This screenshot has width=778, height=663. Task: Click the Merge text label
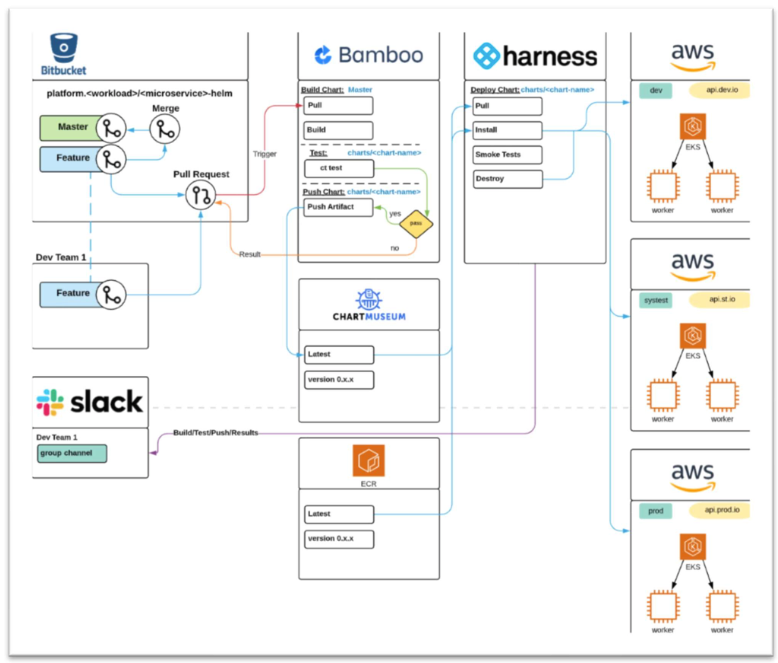(x=166, y=108)
